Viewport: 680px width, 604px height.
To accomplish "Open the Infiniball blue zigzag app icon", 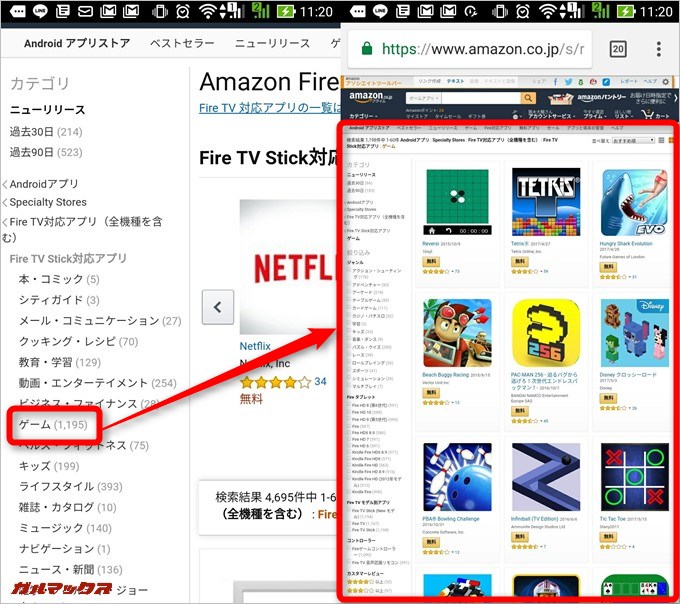I will click(546, 477).
